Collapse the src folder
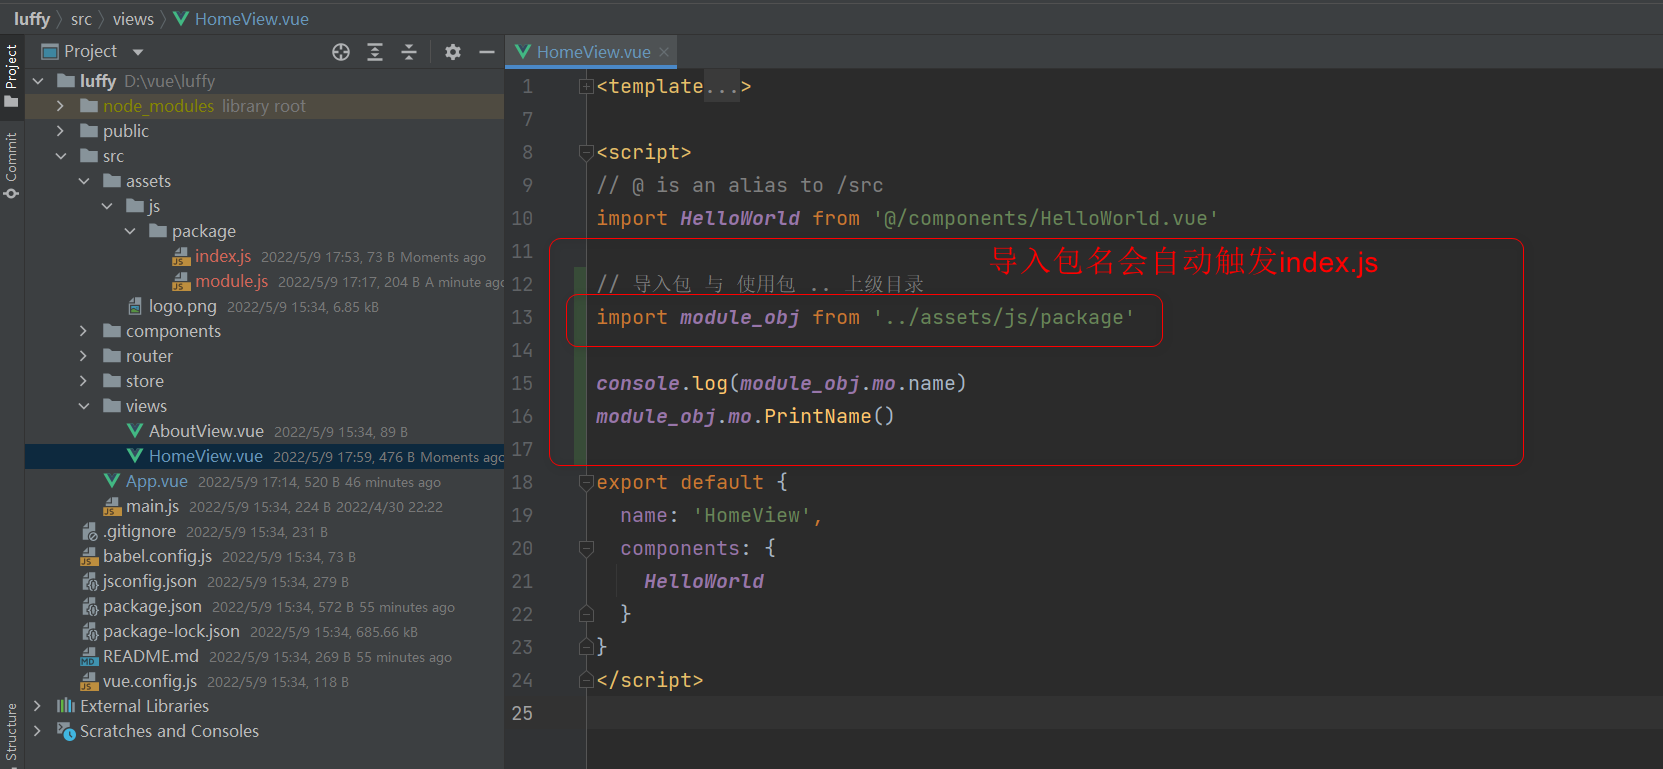1663x769 pixels. coord(61,156)
